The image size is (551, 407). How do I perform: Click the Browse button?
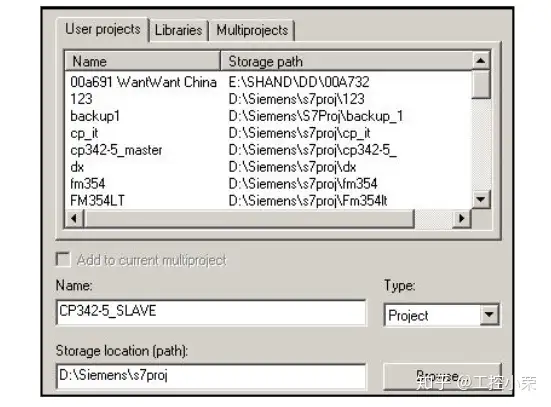click(442, 376)
